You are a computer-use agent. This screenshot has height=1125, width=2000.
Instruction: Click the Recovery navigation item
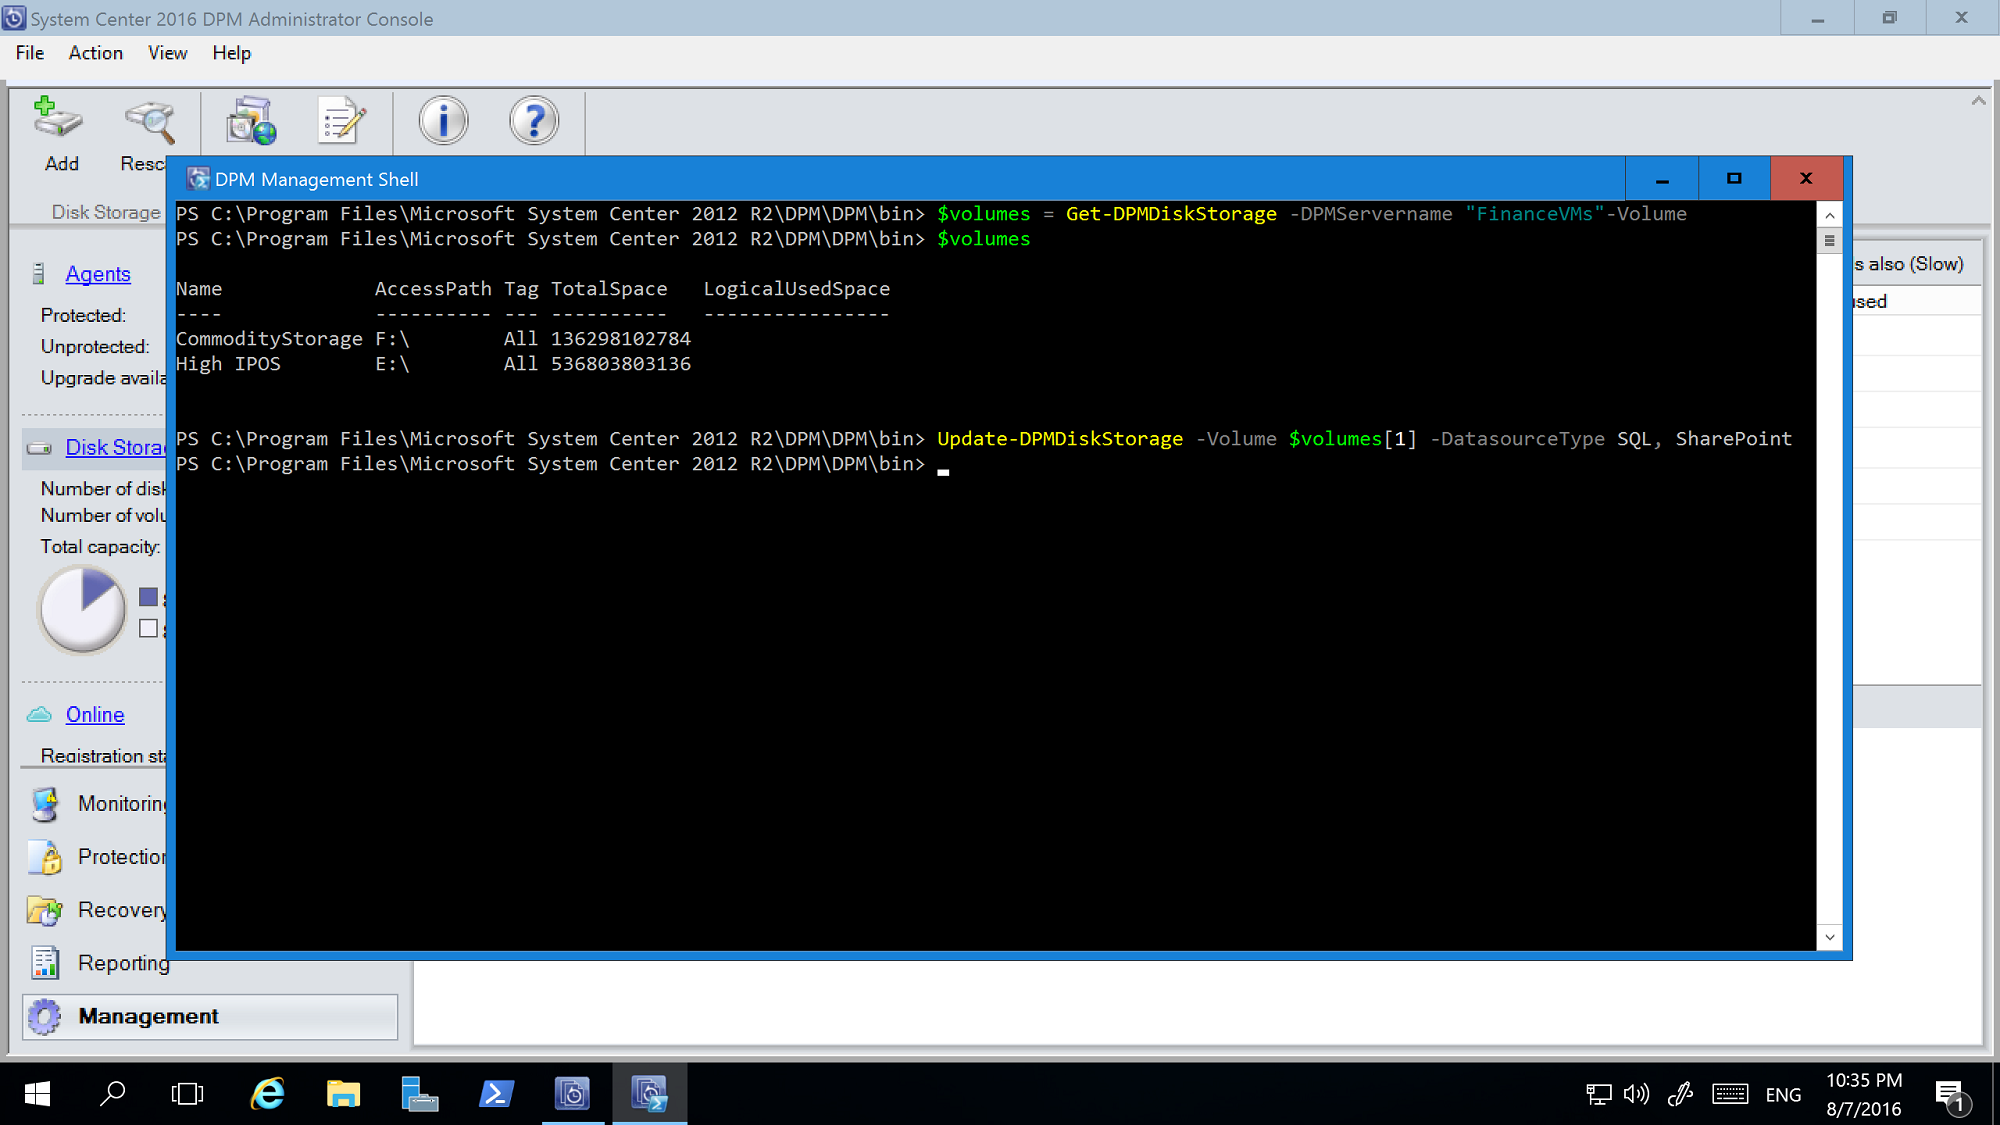(x=124, y=909)
